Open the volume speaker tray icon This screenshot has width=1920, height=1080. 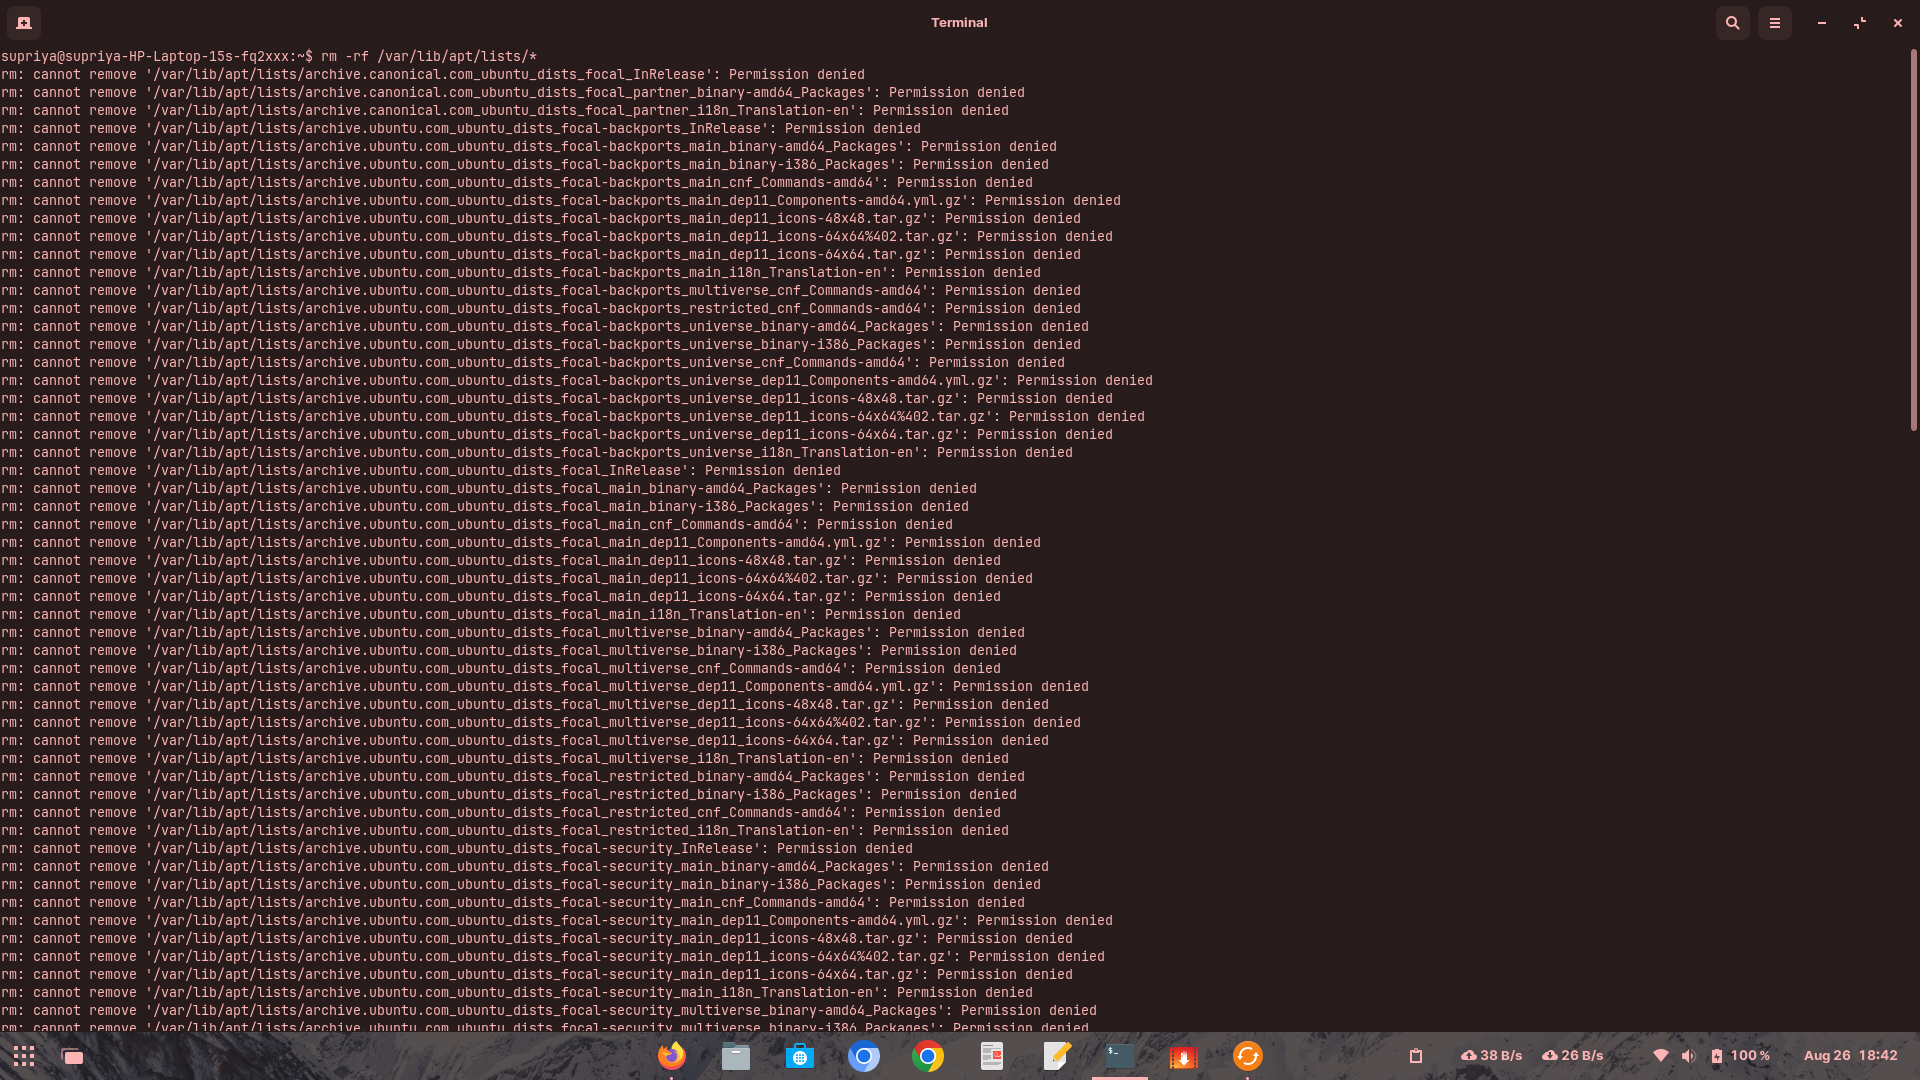1689,1056
